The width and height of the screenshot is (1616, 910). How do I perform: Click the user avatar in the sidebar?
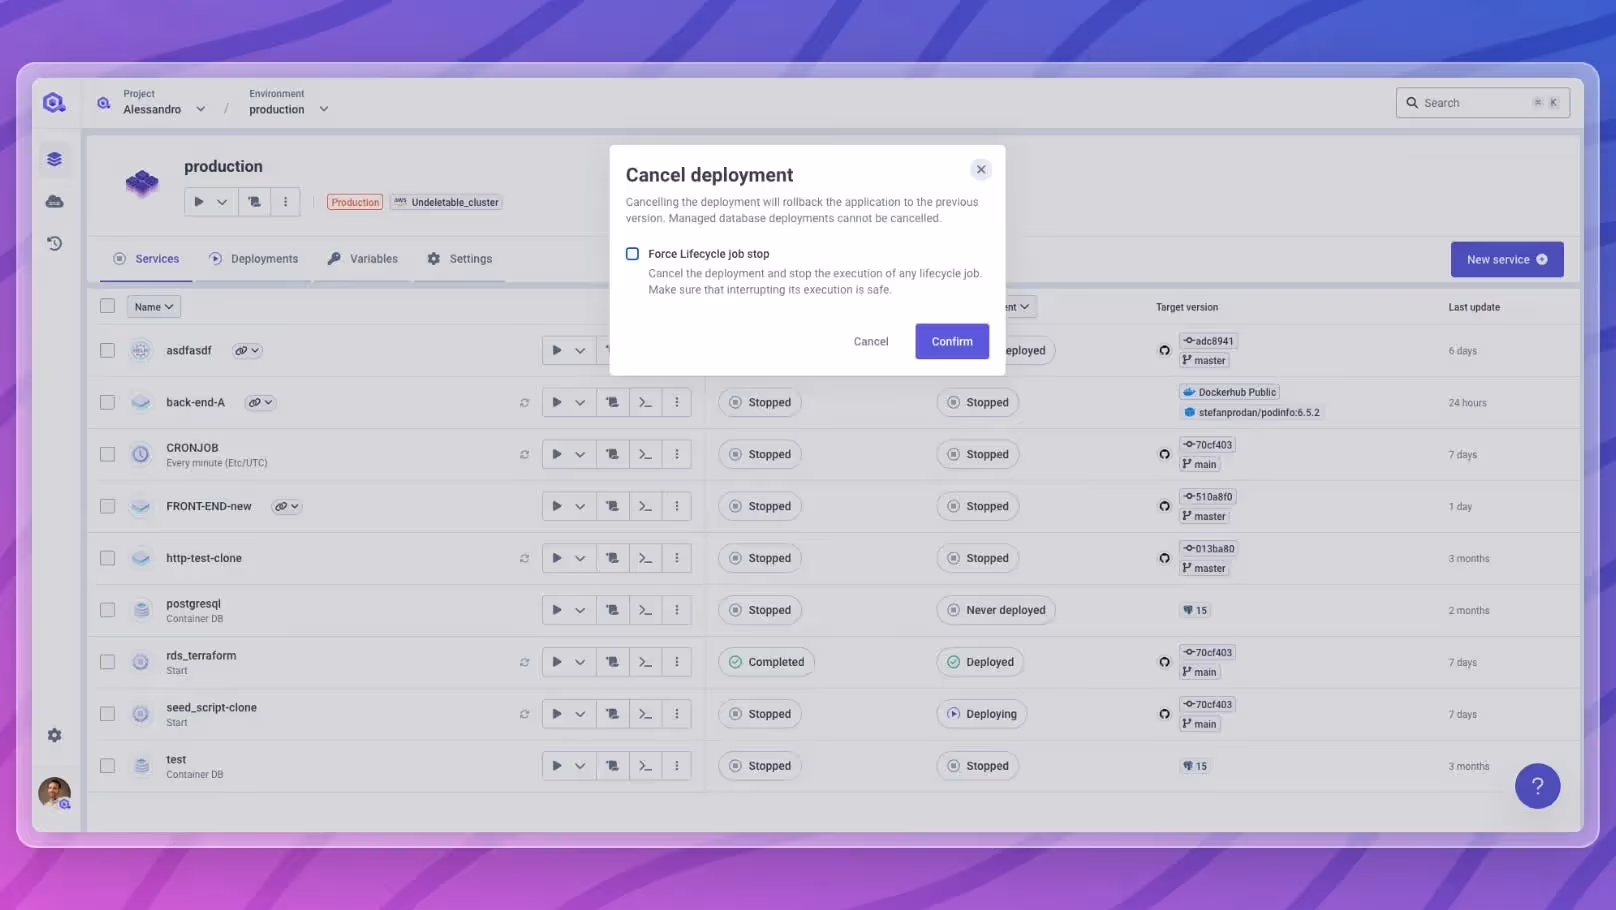(x=54, y=793)
